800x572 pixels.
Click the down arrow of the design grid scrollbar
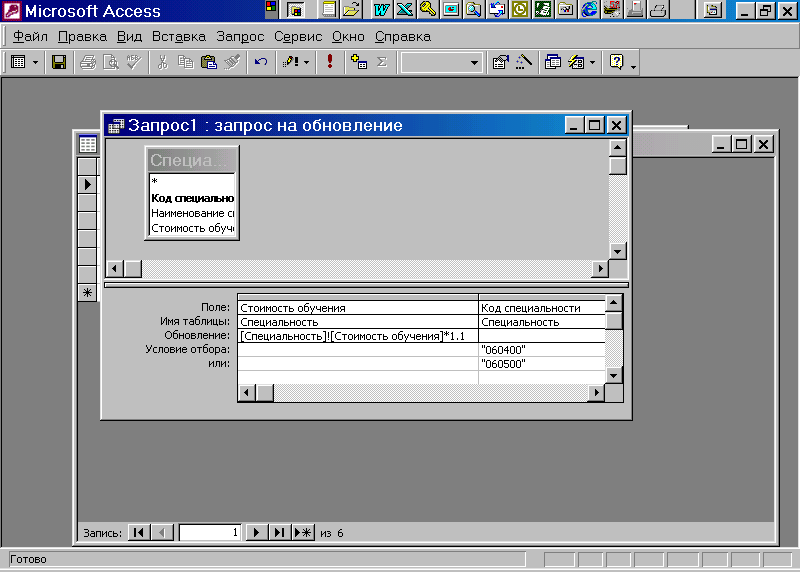[x=614, y=376]
